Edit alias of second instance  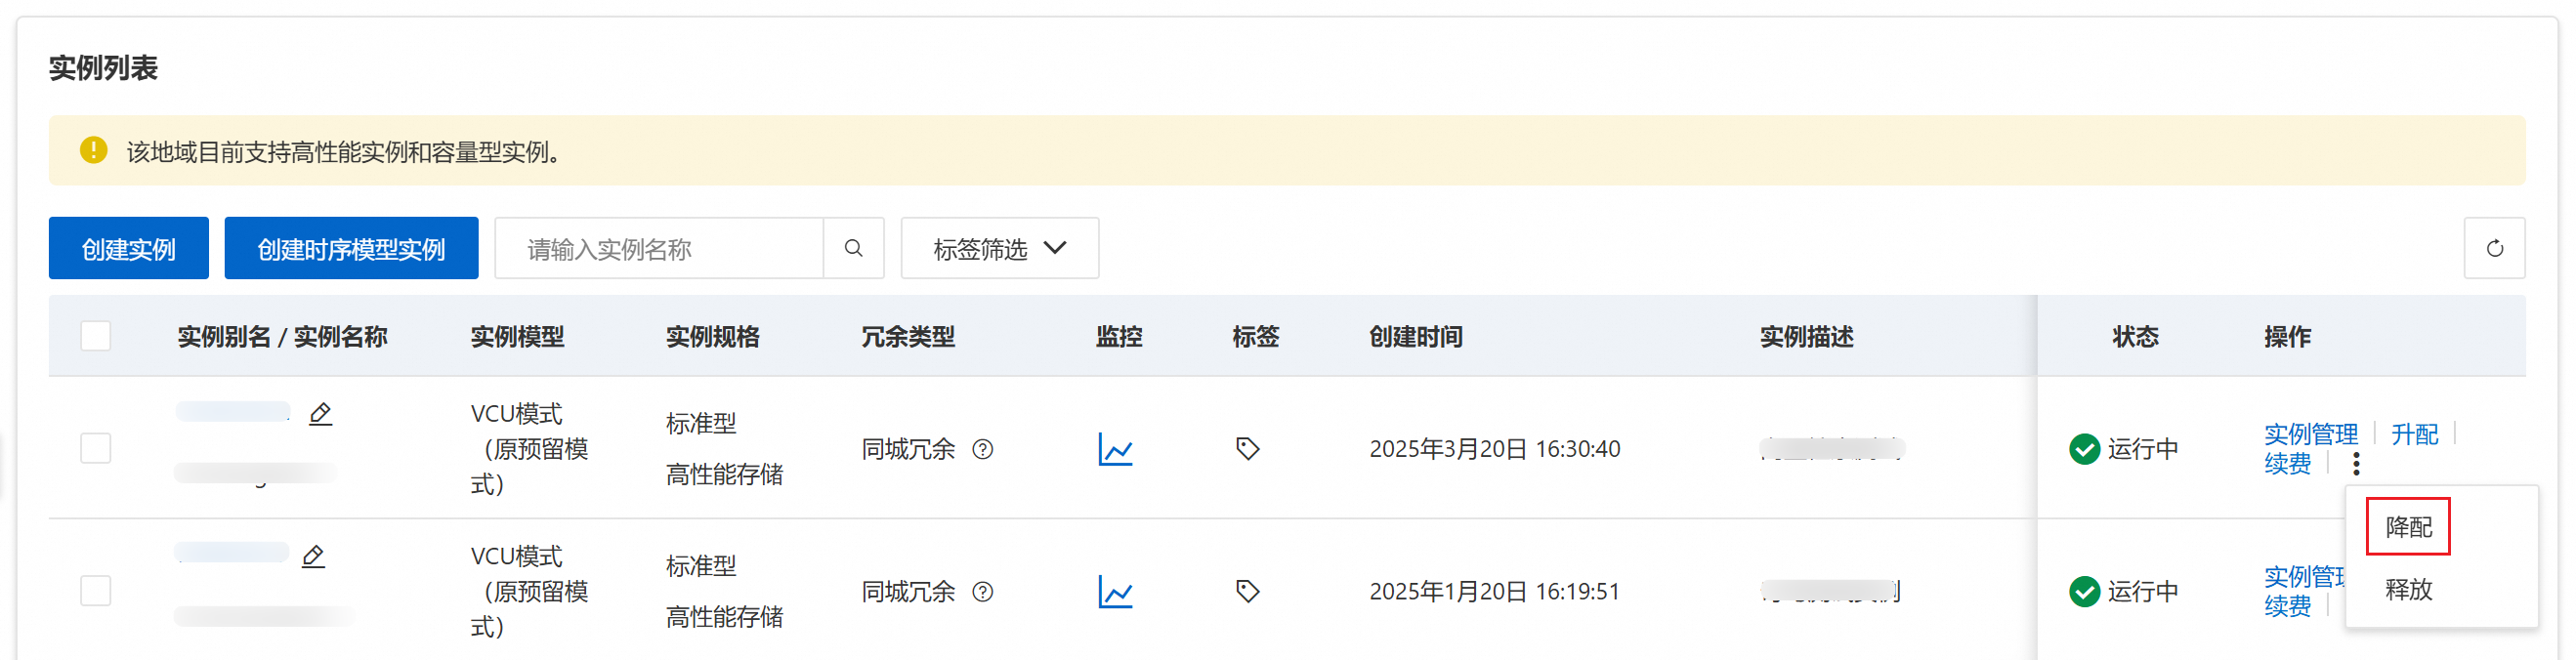(x=313, y=556)
